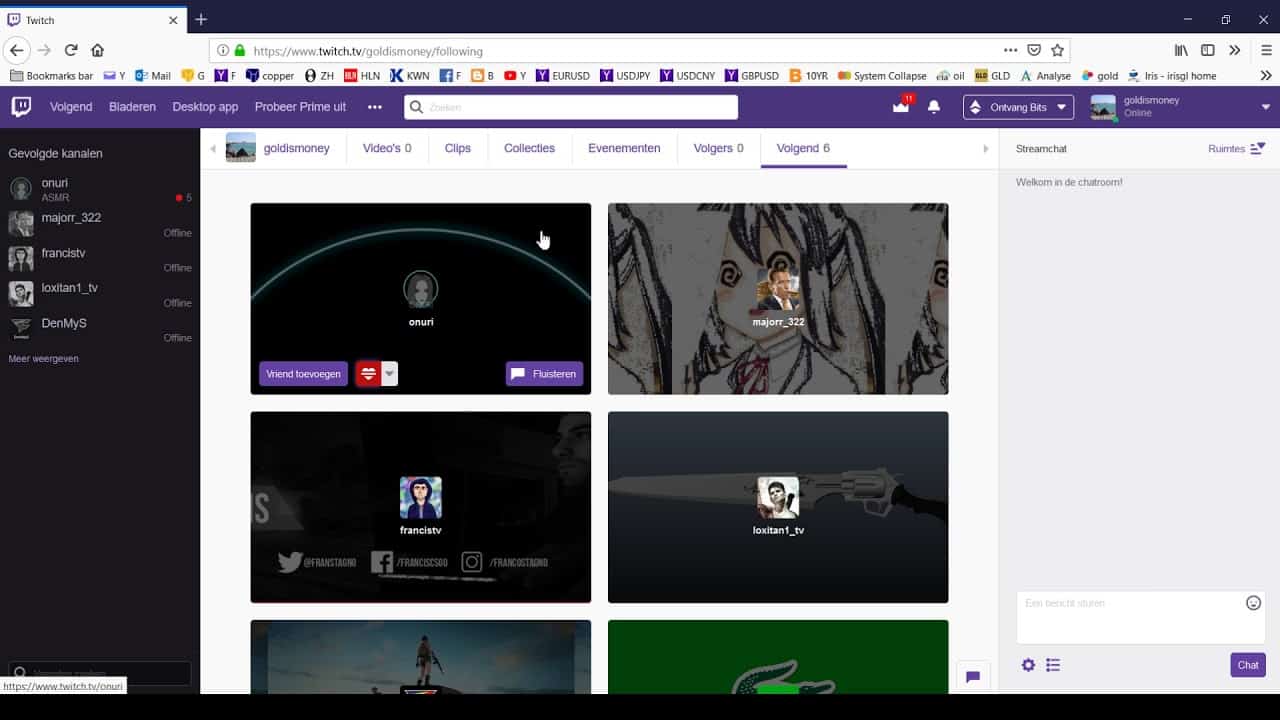Click the Fluisteren whisper button on onuri
Image resolution: width=1280 pixels, height=720 pixels.
[x=544, y=374]
